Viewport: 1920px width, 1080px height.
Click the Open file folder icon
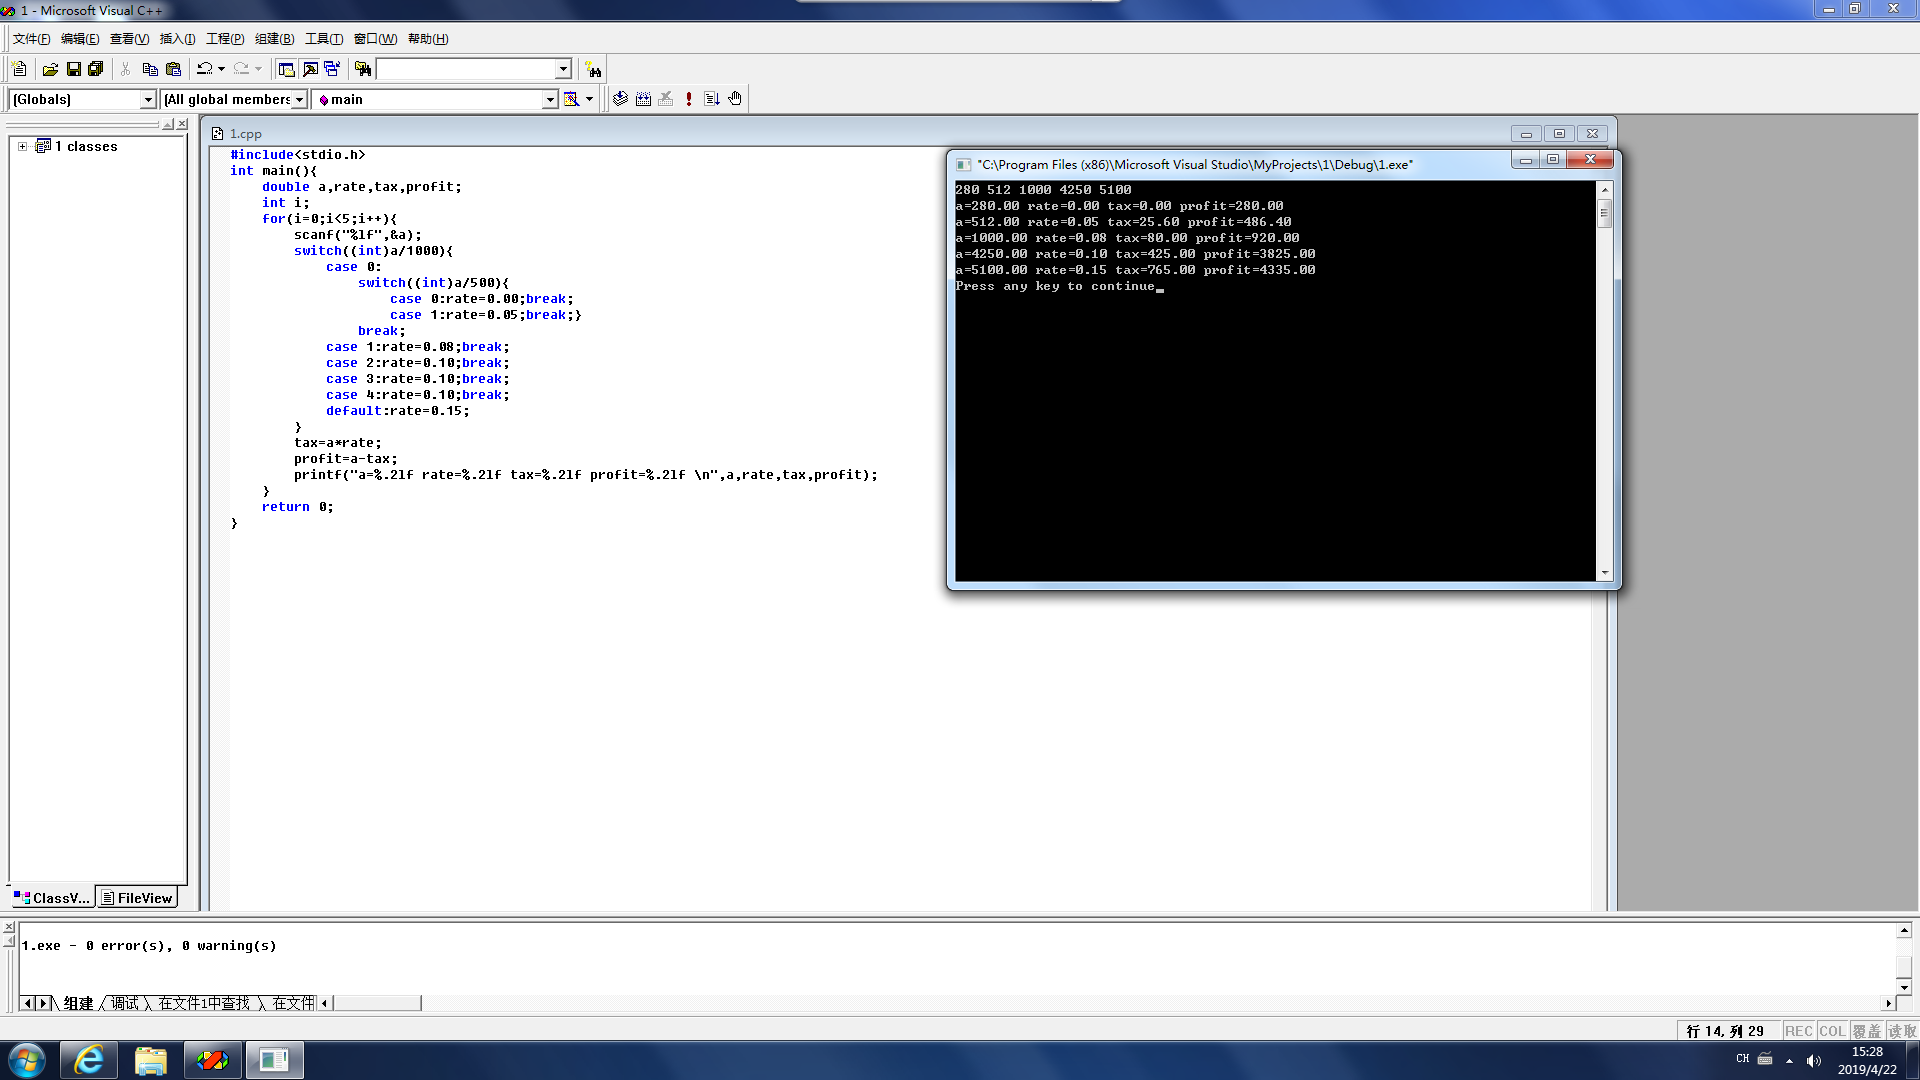pos(50,69)
